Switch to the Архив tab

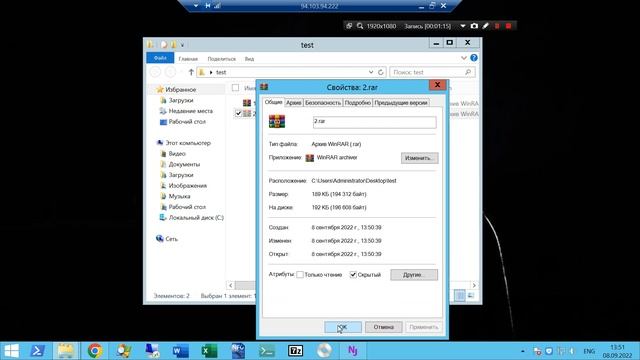(x=293, y=103)
